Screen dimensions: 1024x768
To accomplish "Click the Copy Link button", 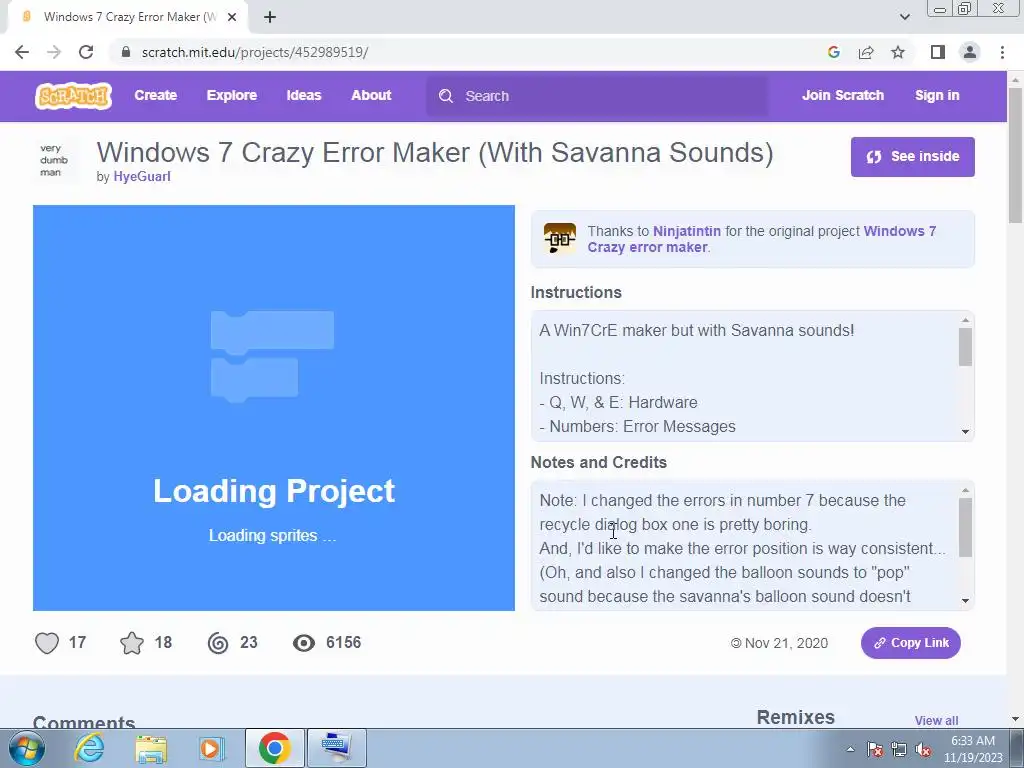I will point(910,643).
